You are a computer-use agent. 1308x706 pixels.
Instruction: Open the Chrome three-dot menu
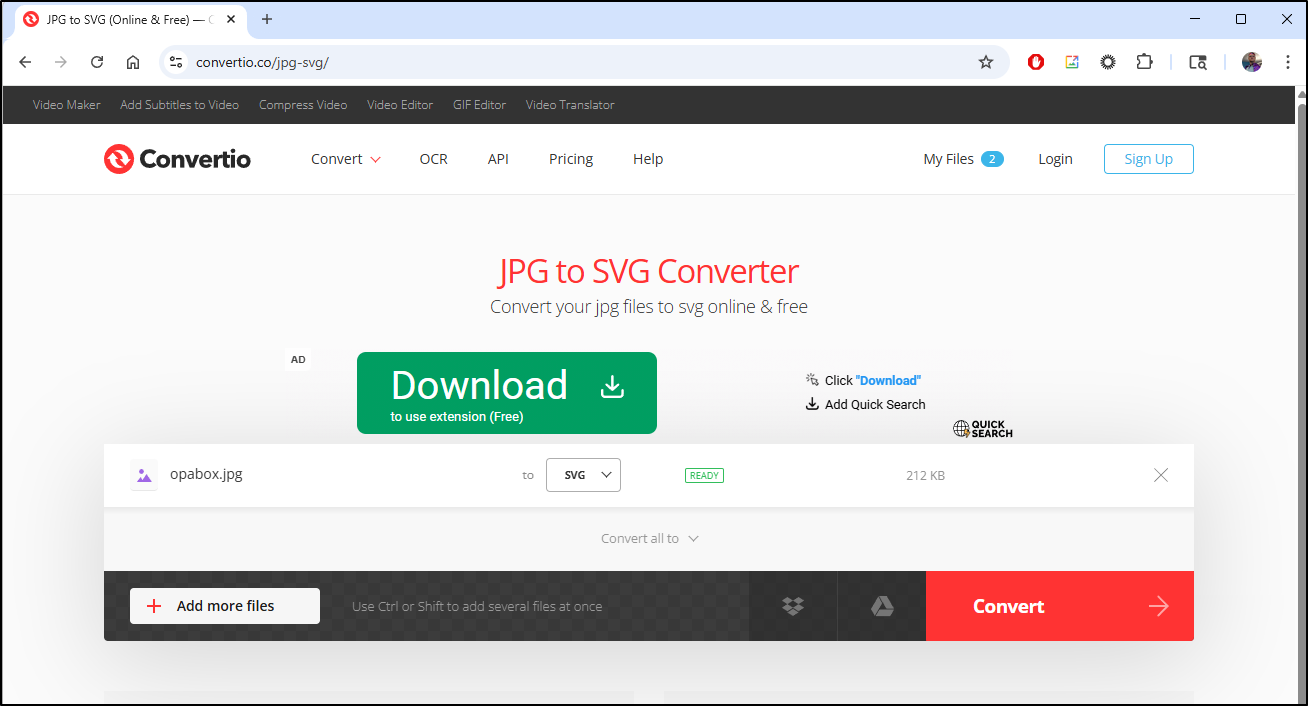click(x=1288, y=62)
